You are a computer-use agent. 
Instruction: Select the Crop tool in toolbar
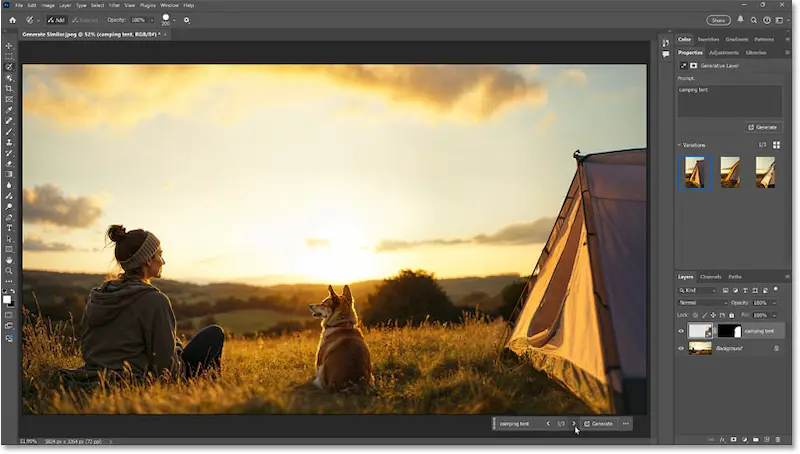click(9, 89)
